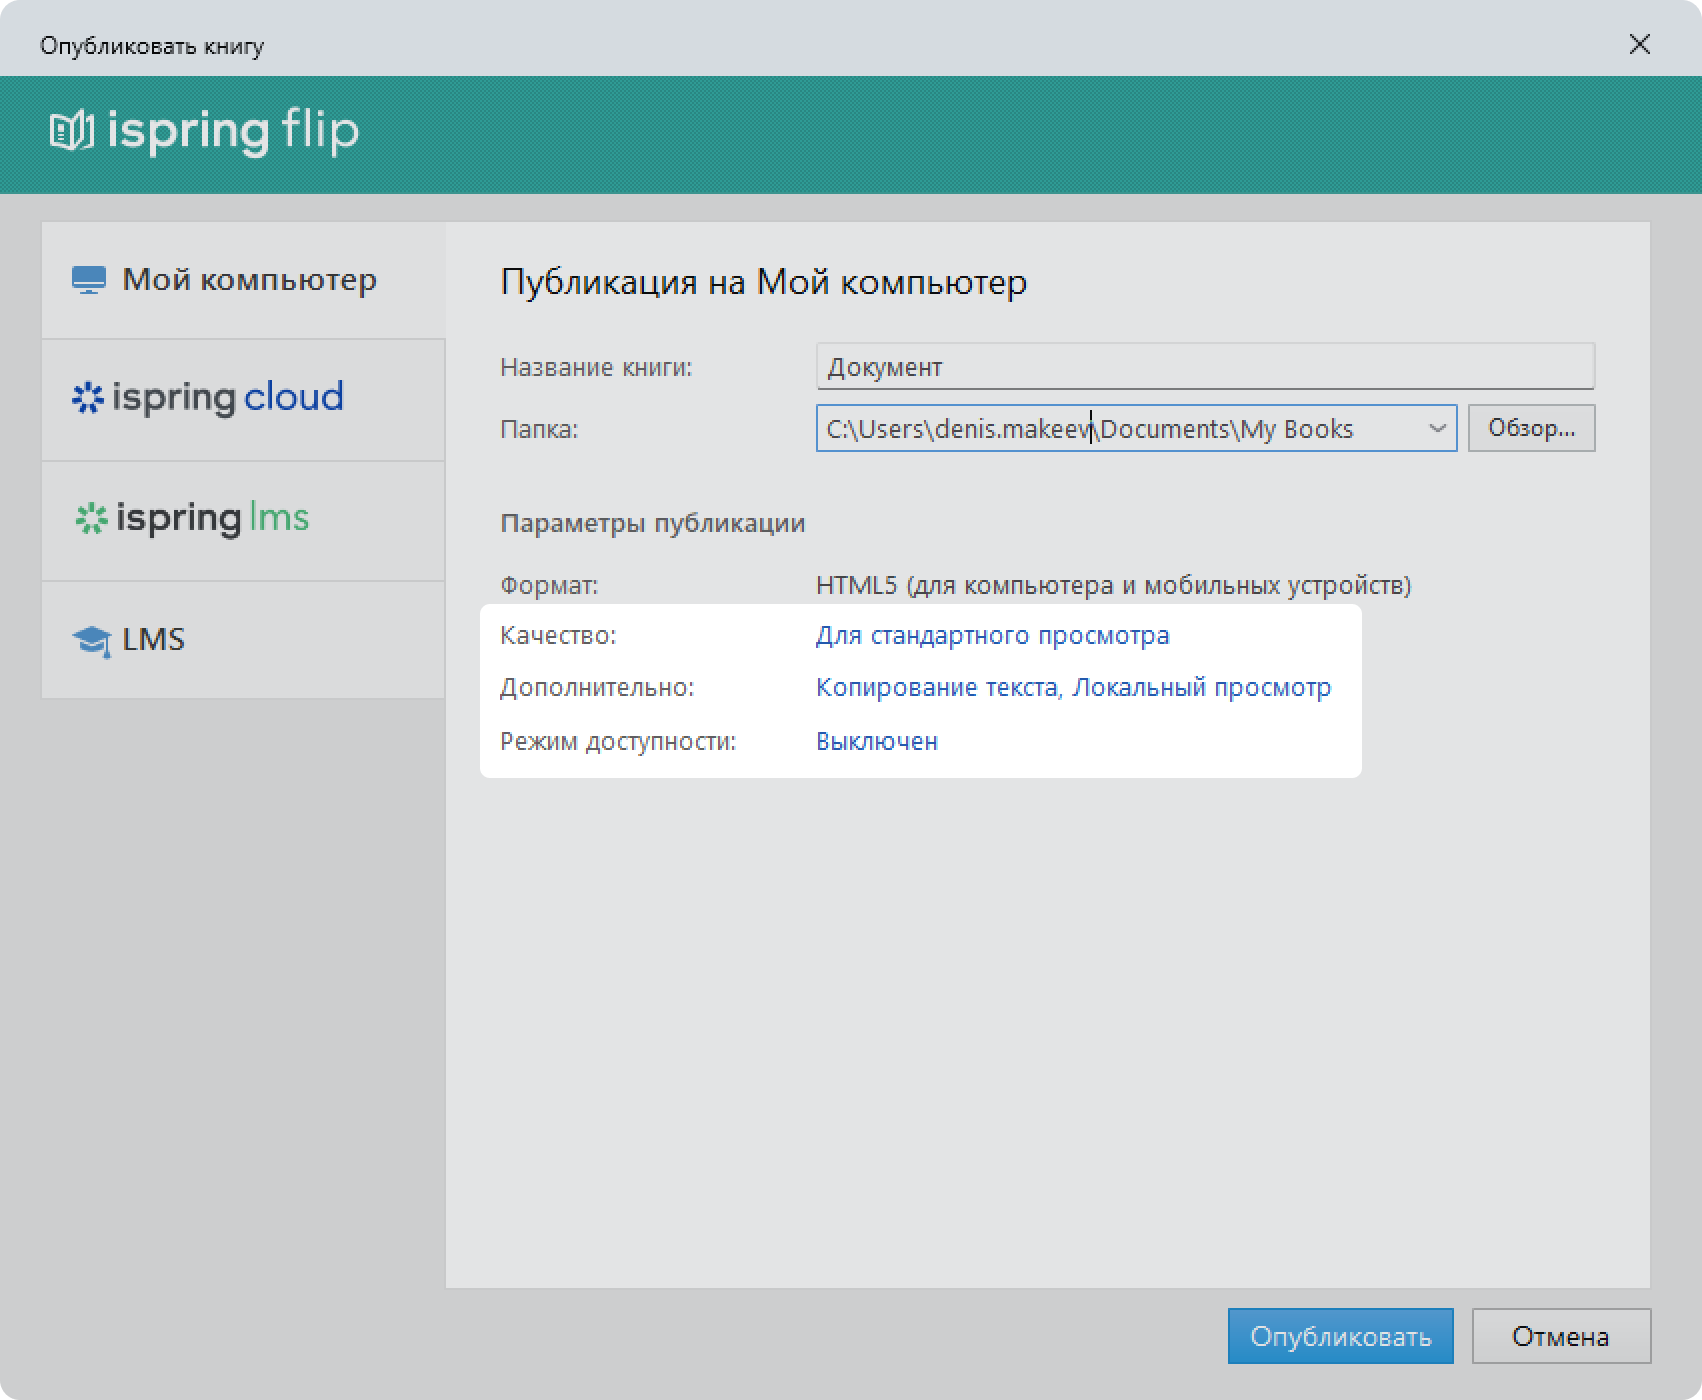This screenshot has height=1400, width=1702.
Task: Click the Опубликовать книгу window title
Action: click(152, 46)
